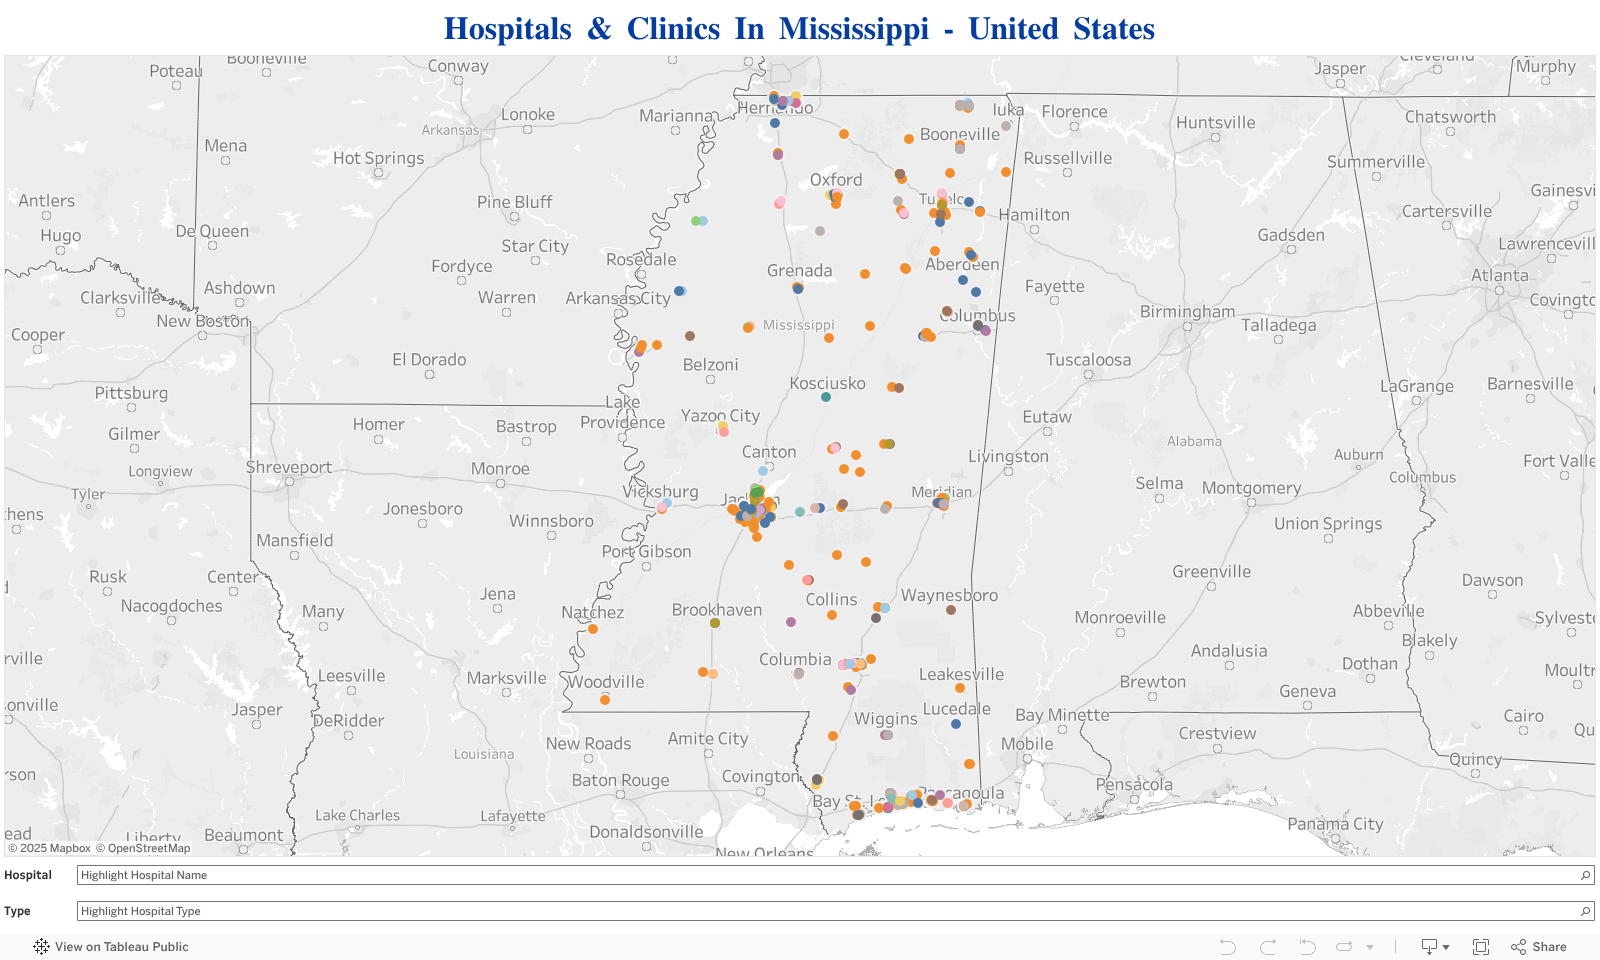Image resolution: width=1600 pixels, height=960 pixels.
Task: Click the 'Birmingham' map label
Action: pos(1188,312)
